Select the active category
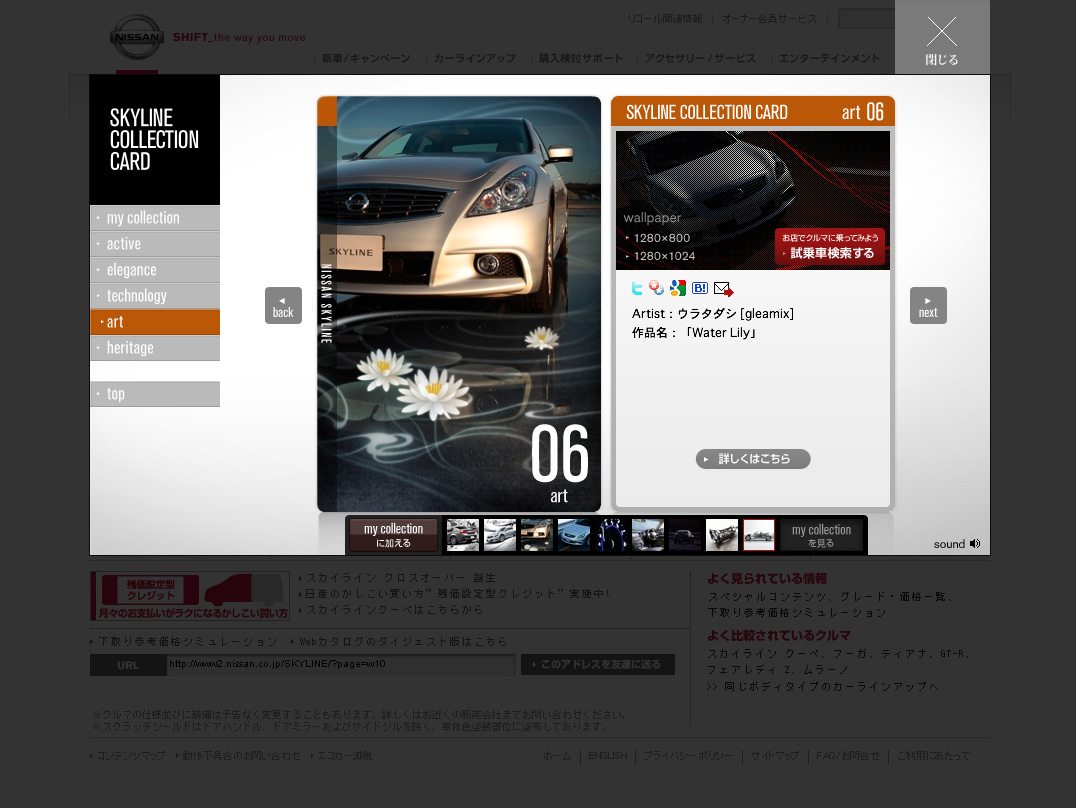 click(x=155, y=244)
